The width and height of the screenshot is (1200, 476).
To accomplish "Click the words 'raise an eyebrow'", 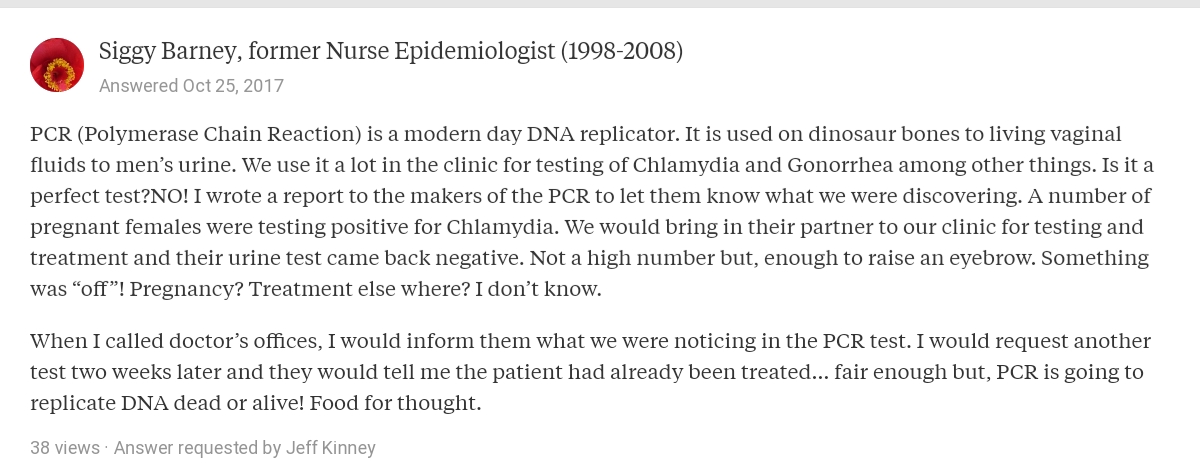I will pos(968,258).
